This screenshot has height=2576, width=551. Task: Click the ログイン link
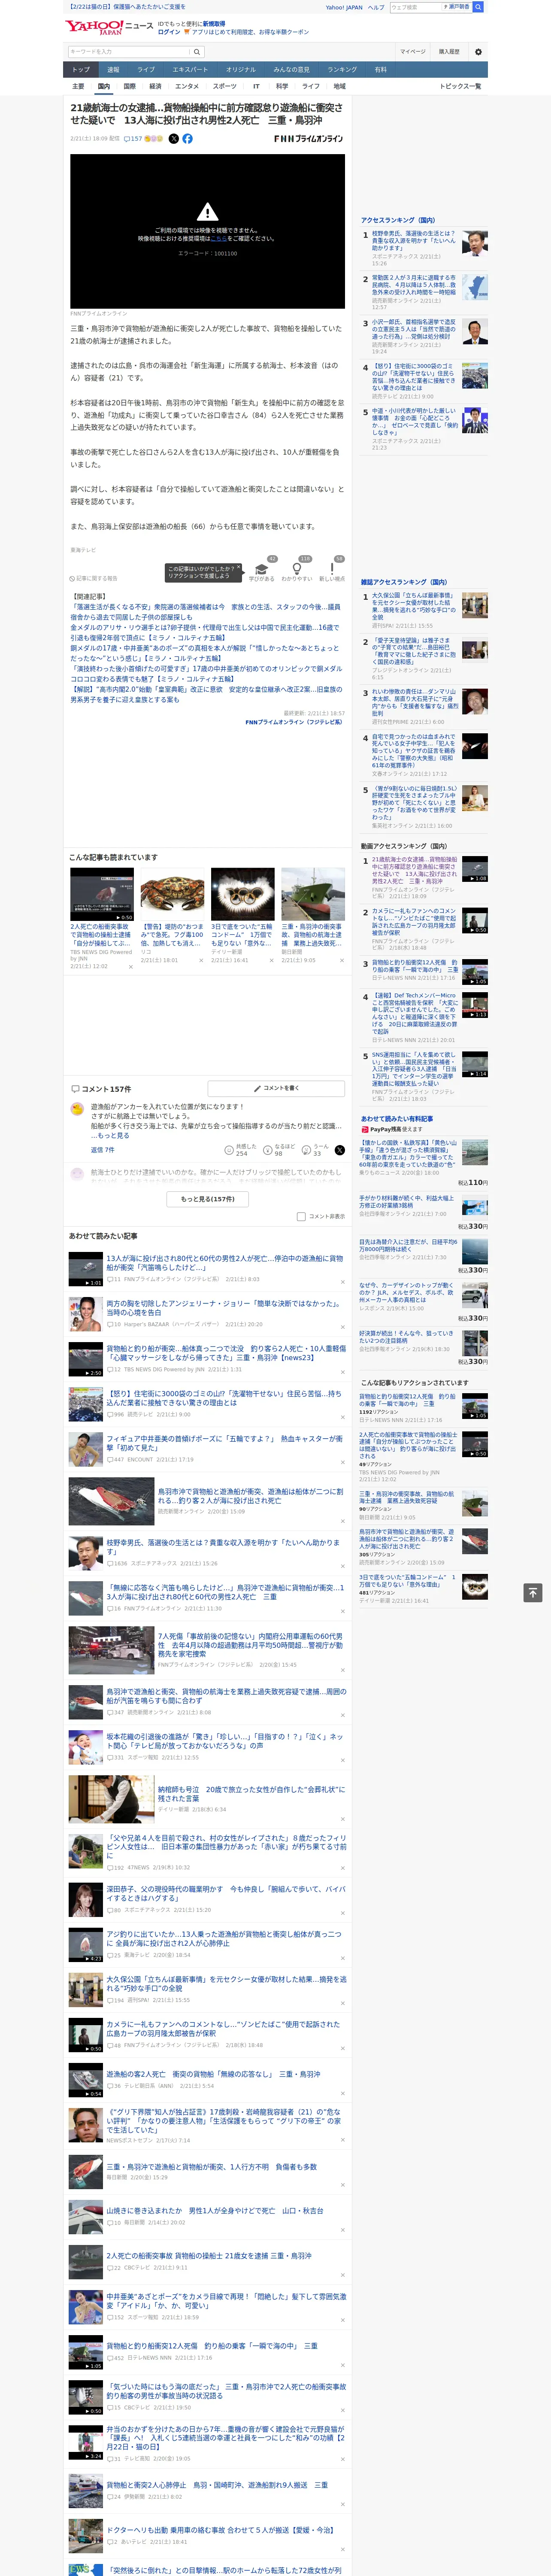169,32
